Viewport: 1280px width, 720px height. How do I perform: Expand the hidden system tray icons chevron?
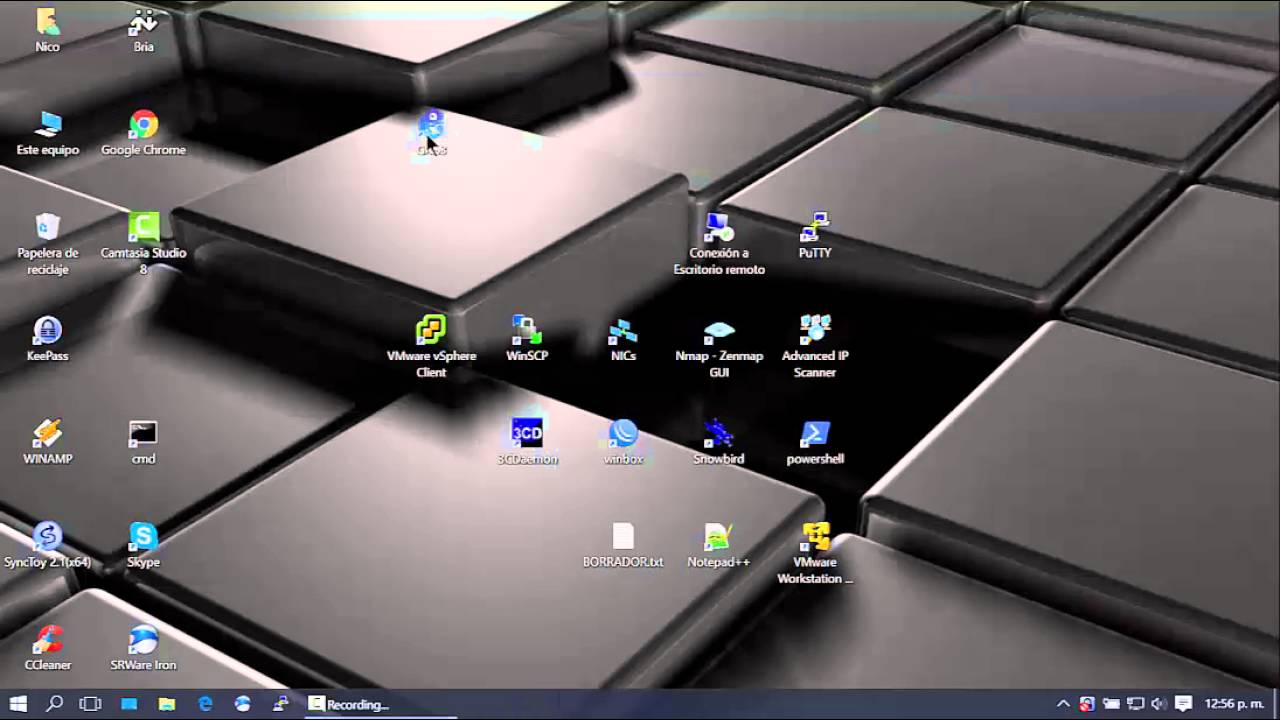pos(1063,704)
